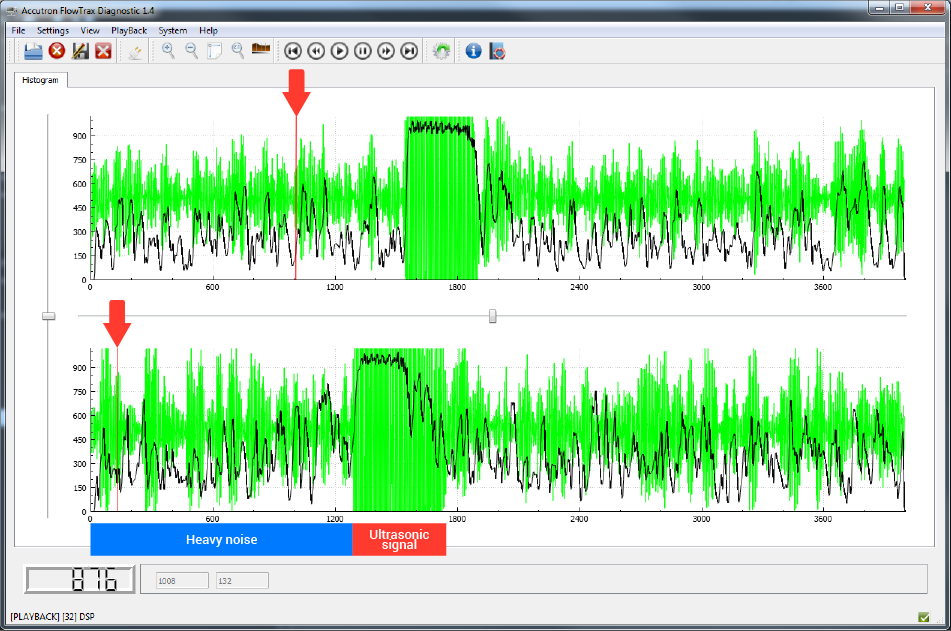The height and width of the screenshot is (631, 951).
Task: Click the red X delete icon
Action: pyautogui.click(x=103, y=50)
